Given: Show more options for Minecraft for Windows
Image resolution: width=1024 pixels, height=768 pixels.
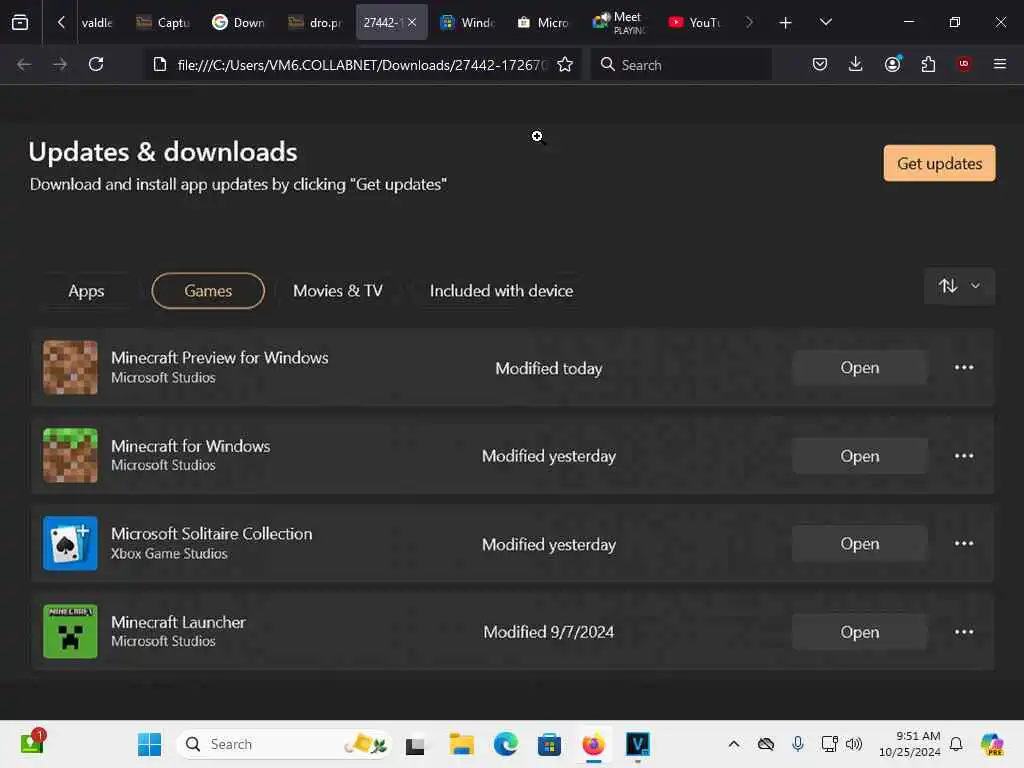Looking at the screenshot, I should (964, 456).
